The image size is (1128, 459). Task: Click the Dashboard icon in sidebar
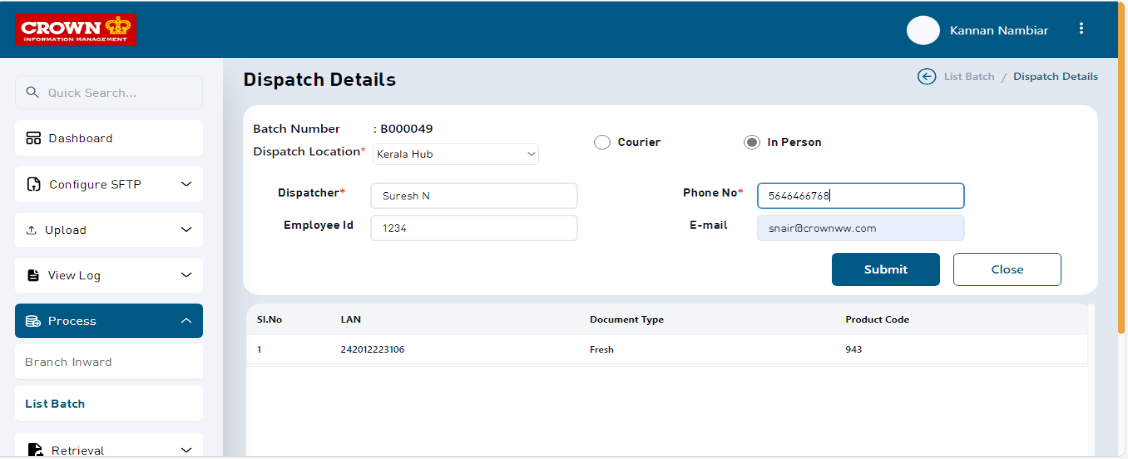tap(33, 138)
